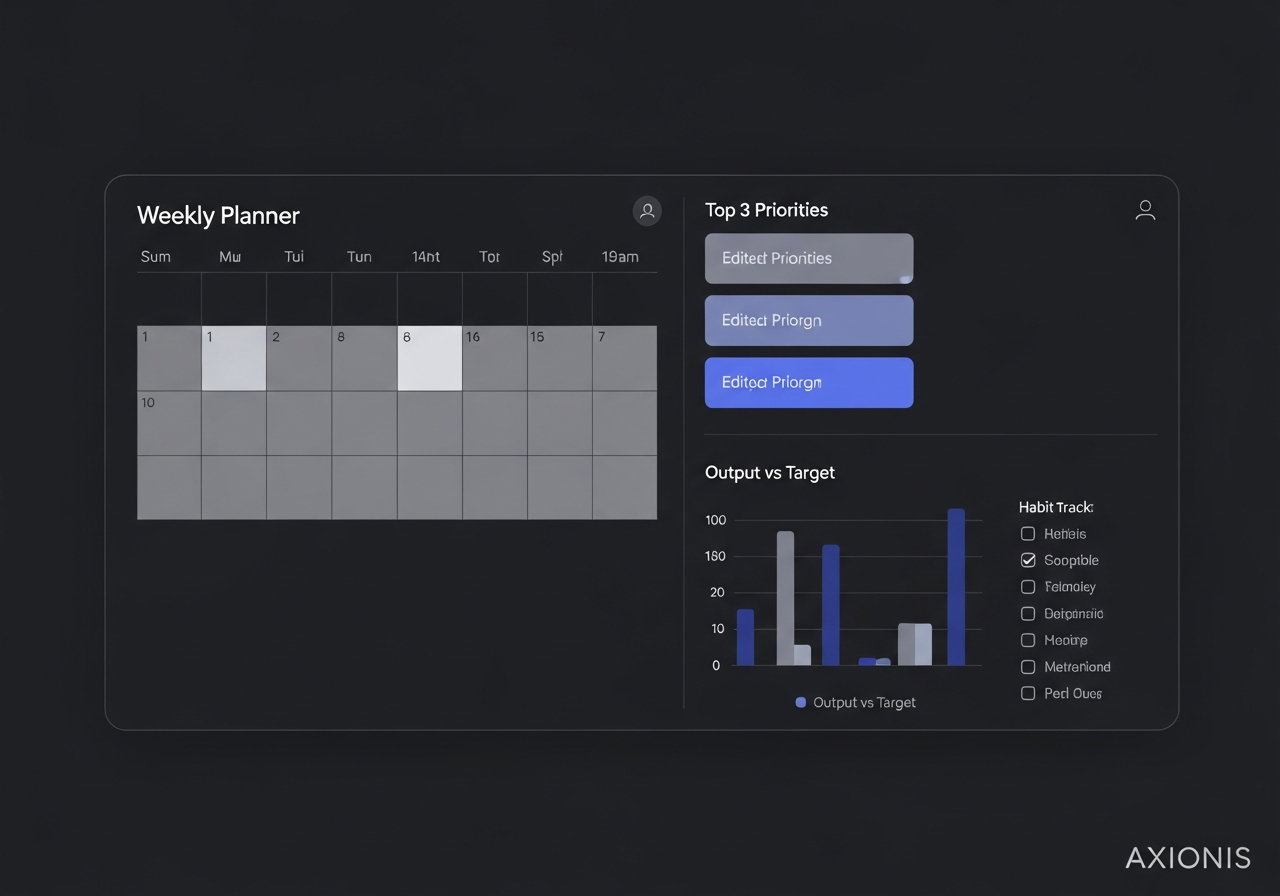1280x896 pixels.
Task: Click the calendar cell numbered 10
Action: 168,422
